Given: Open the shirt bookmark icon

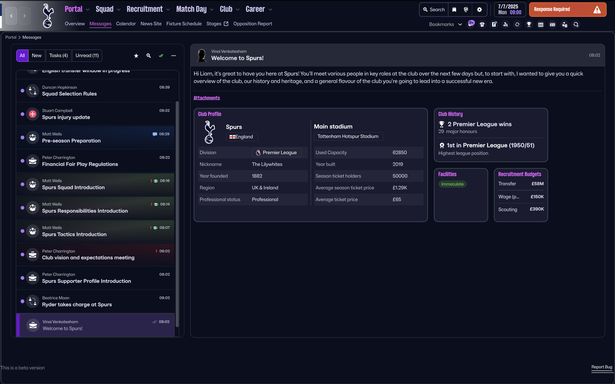Looking at the screenshot, I should (482, 24).
